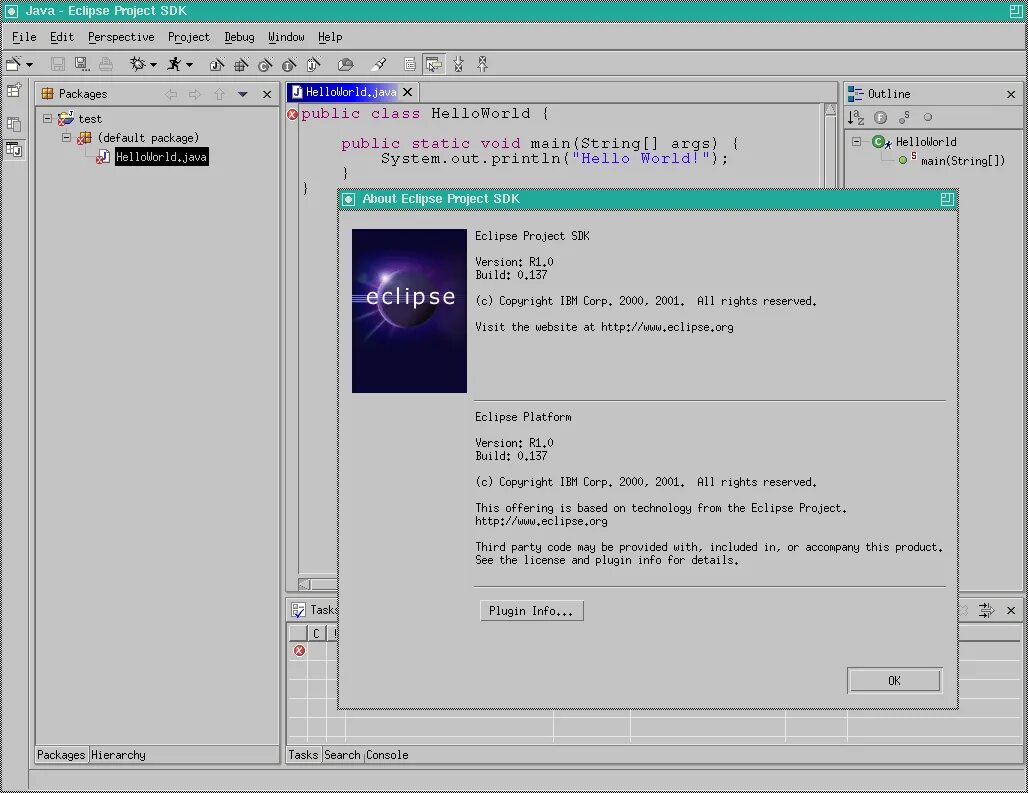
Task: Toggle the Show Text Hover button
Action: 433,64
